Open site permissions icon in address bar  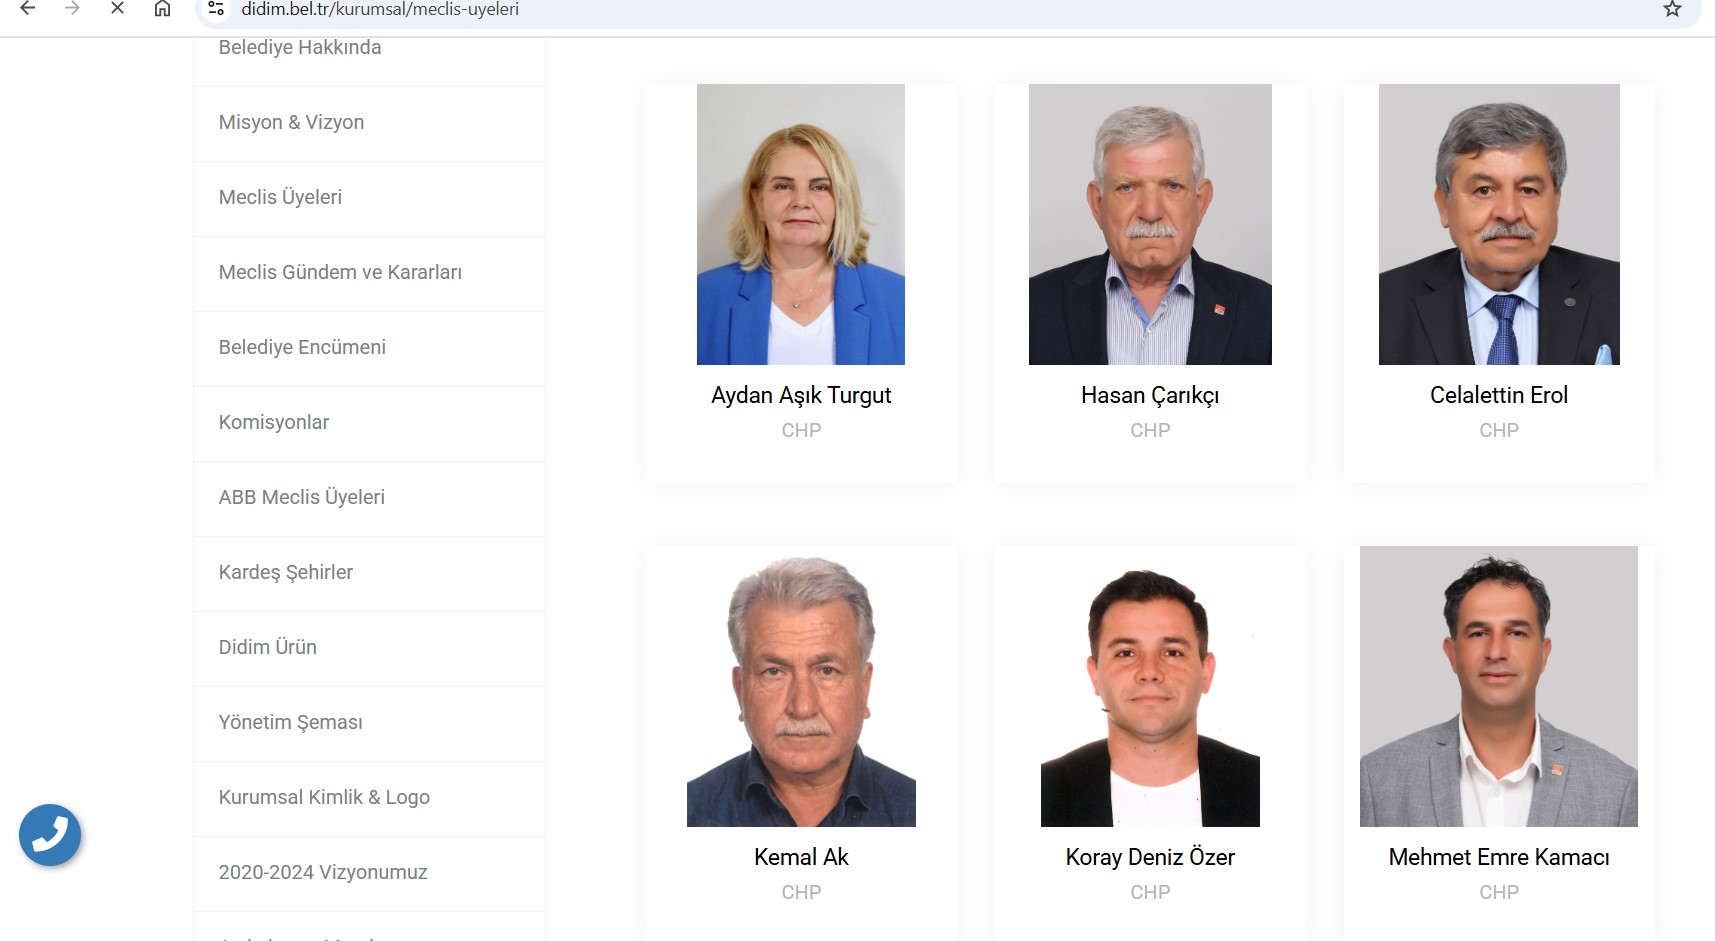(x=214, y=9)
